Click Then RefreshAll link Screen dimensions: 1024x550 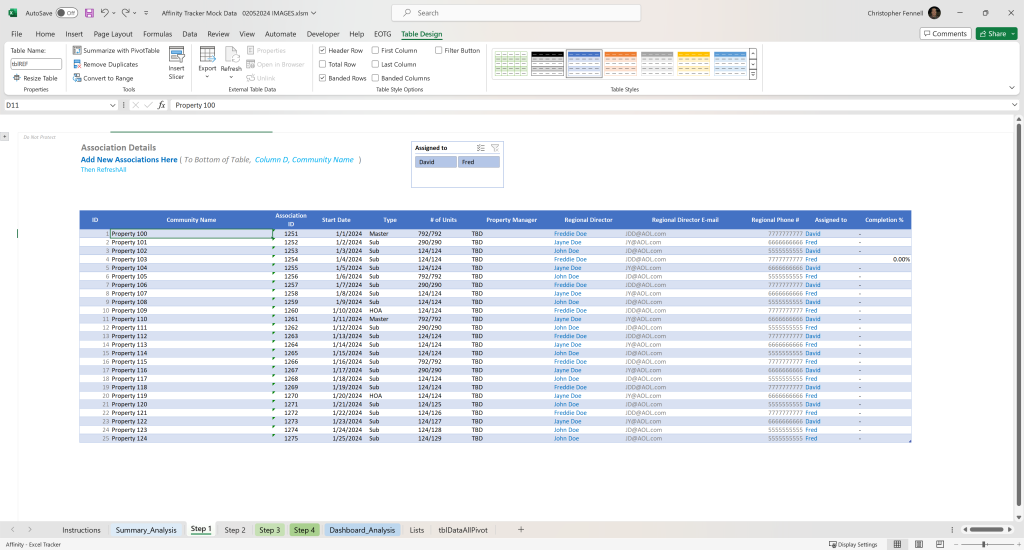pos(103,170)
